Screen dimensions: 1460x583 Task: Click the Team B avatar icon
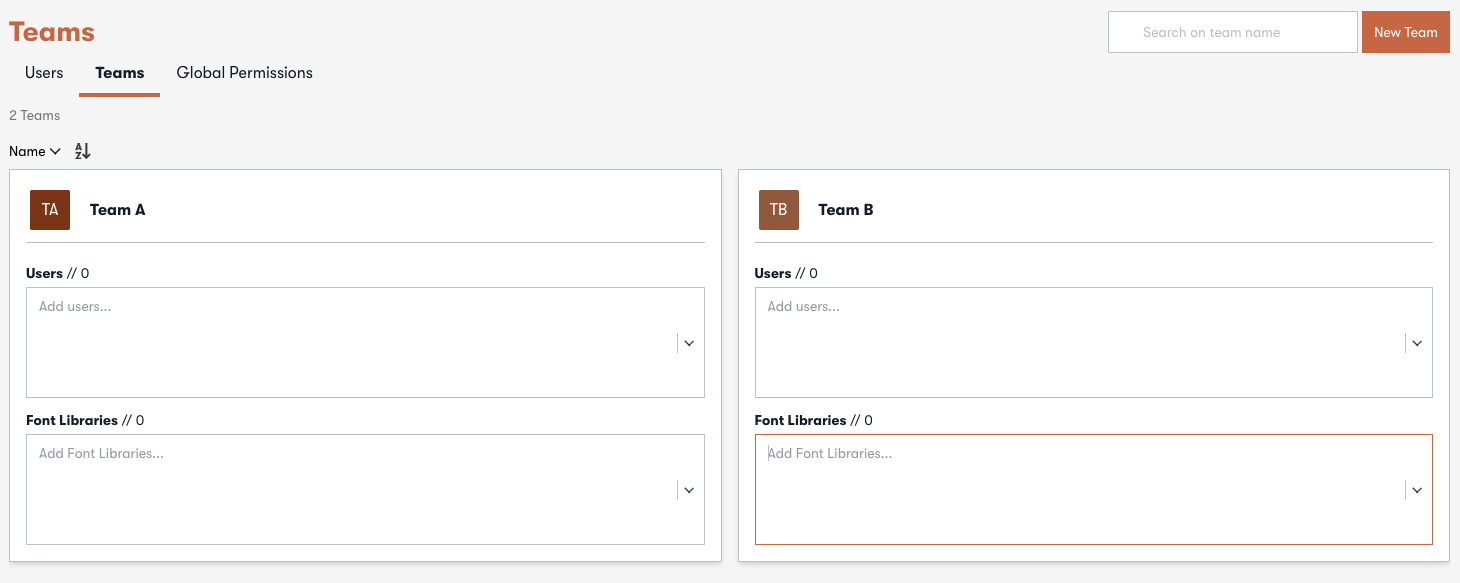coord(778,210)
